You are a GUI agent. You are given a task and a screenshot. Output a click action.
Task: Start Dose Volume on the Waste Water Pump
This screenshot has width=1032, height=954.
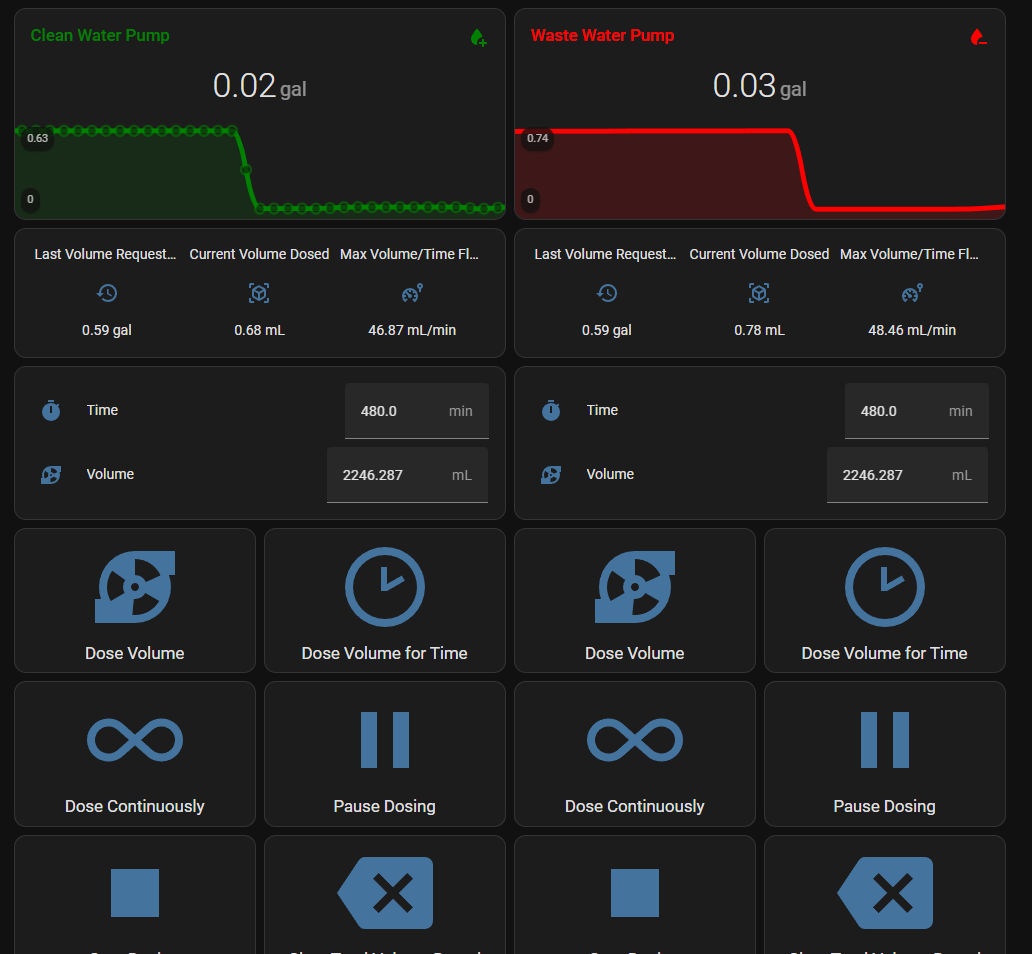(635, 600)
